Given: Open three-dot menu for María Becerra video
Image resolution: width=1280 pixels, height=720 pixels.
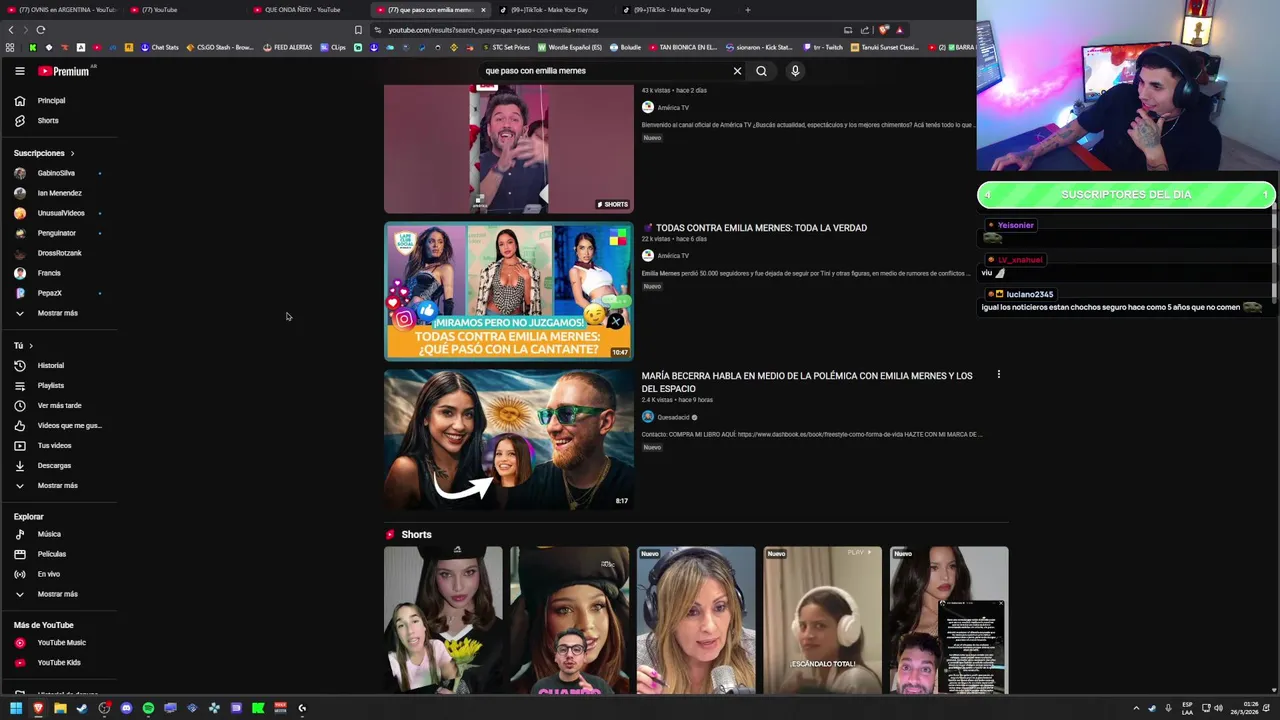Looking at the screenshot, I should 998,375.
